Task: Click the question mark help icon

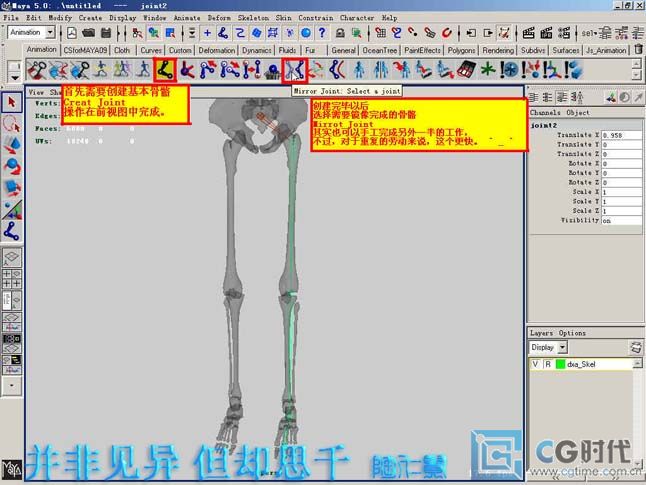Action: [x=322, y=33]
